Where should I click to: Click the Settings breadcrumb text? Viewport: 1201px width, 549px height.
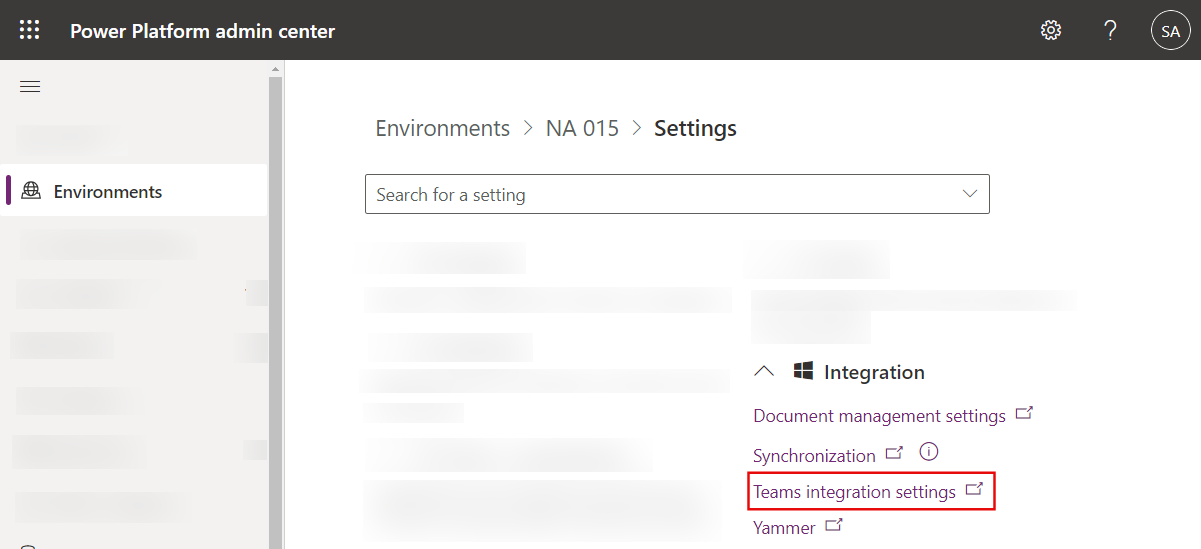[x=695, y=128]
